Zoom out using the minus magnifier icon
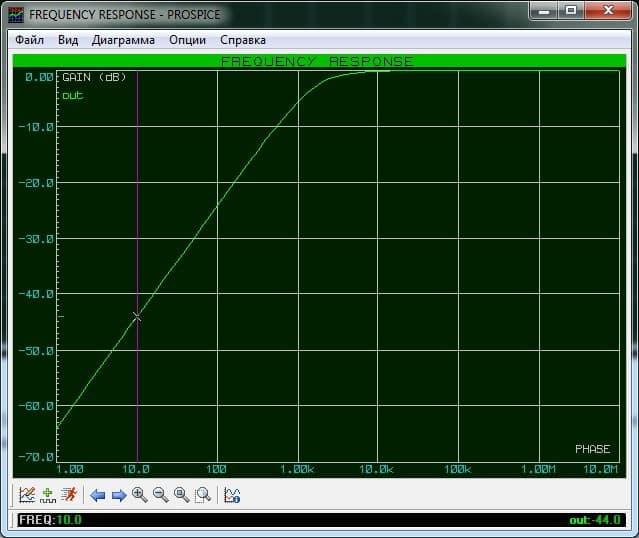 161,495
